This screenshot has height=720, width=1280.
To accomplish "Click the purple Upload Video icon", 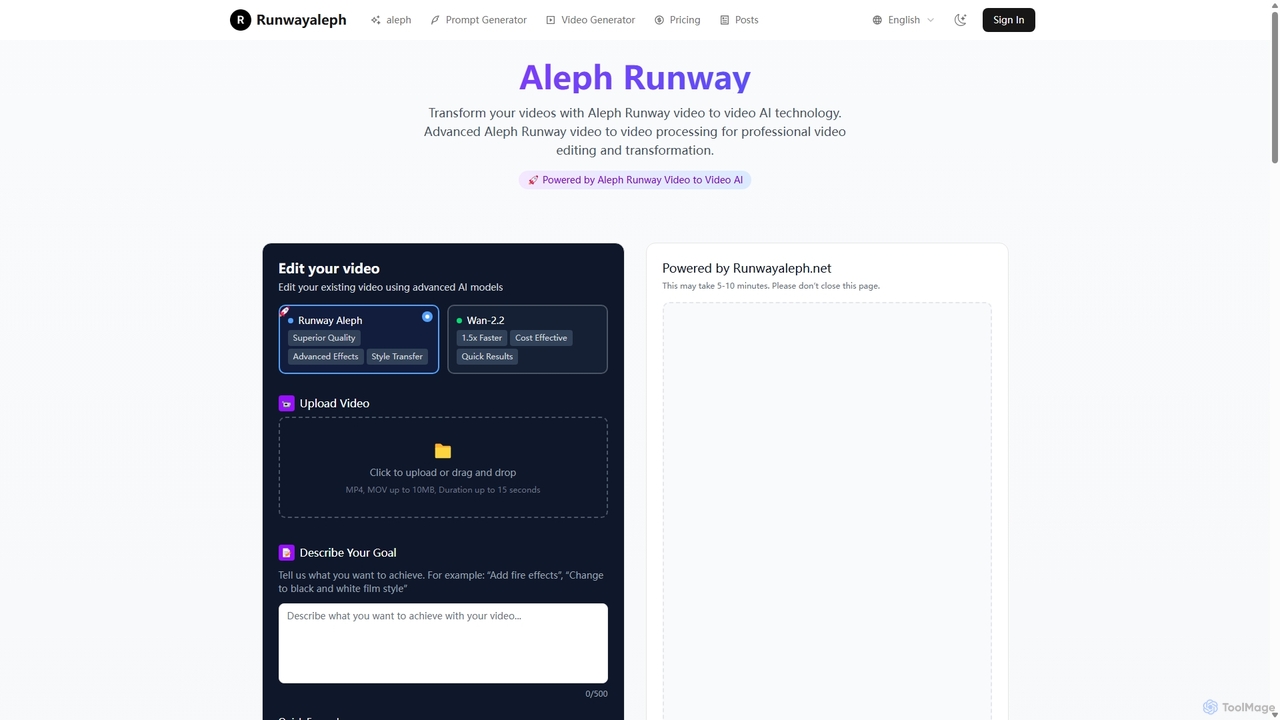I will (x=286, y=404).
